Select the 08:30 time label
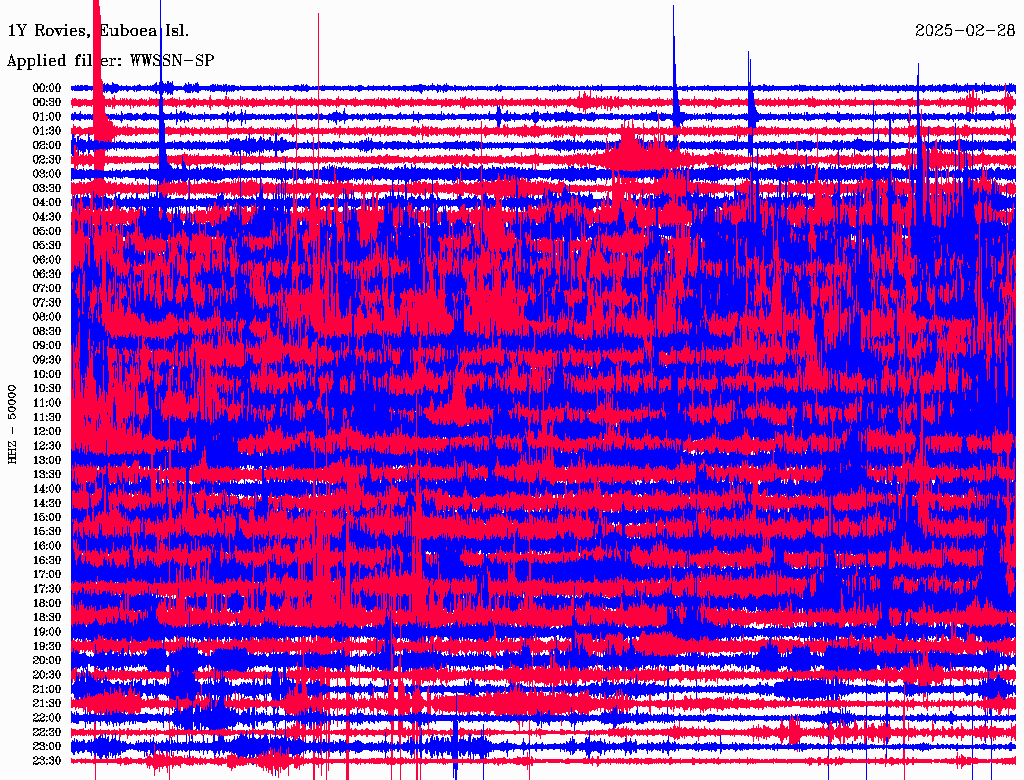Image resolution: width=1024 pixels, height=780 pixels. tap(47, 332)
